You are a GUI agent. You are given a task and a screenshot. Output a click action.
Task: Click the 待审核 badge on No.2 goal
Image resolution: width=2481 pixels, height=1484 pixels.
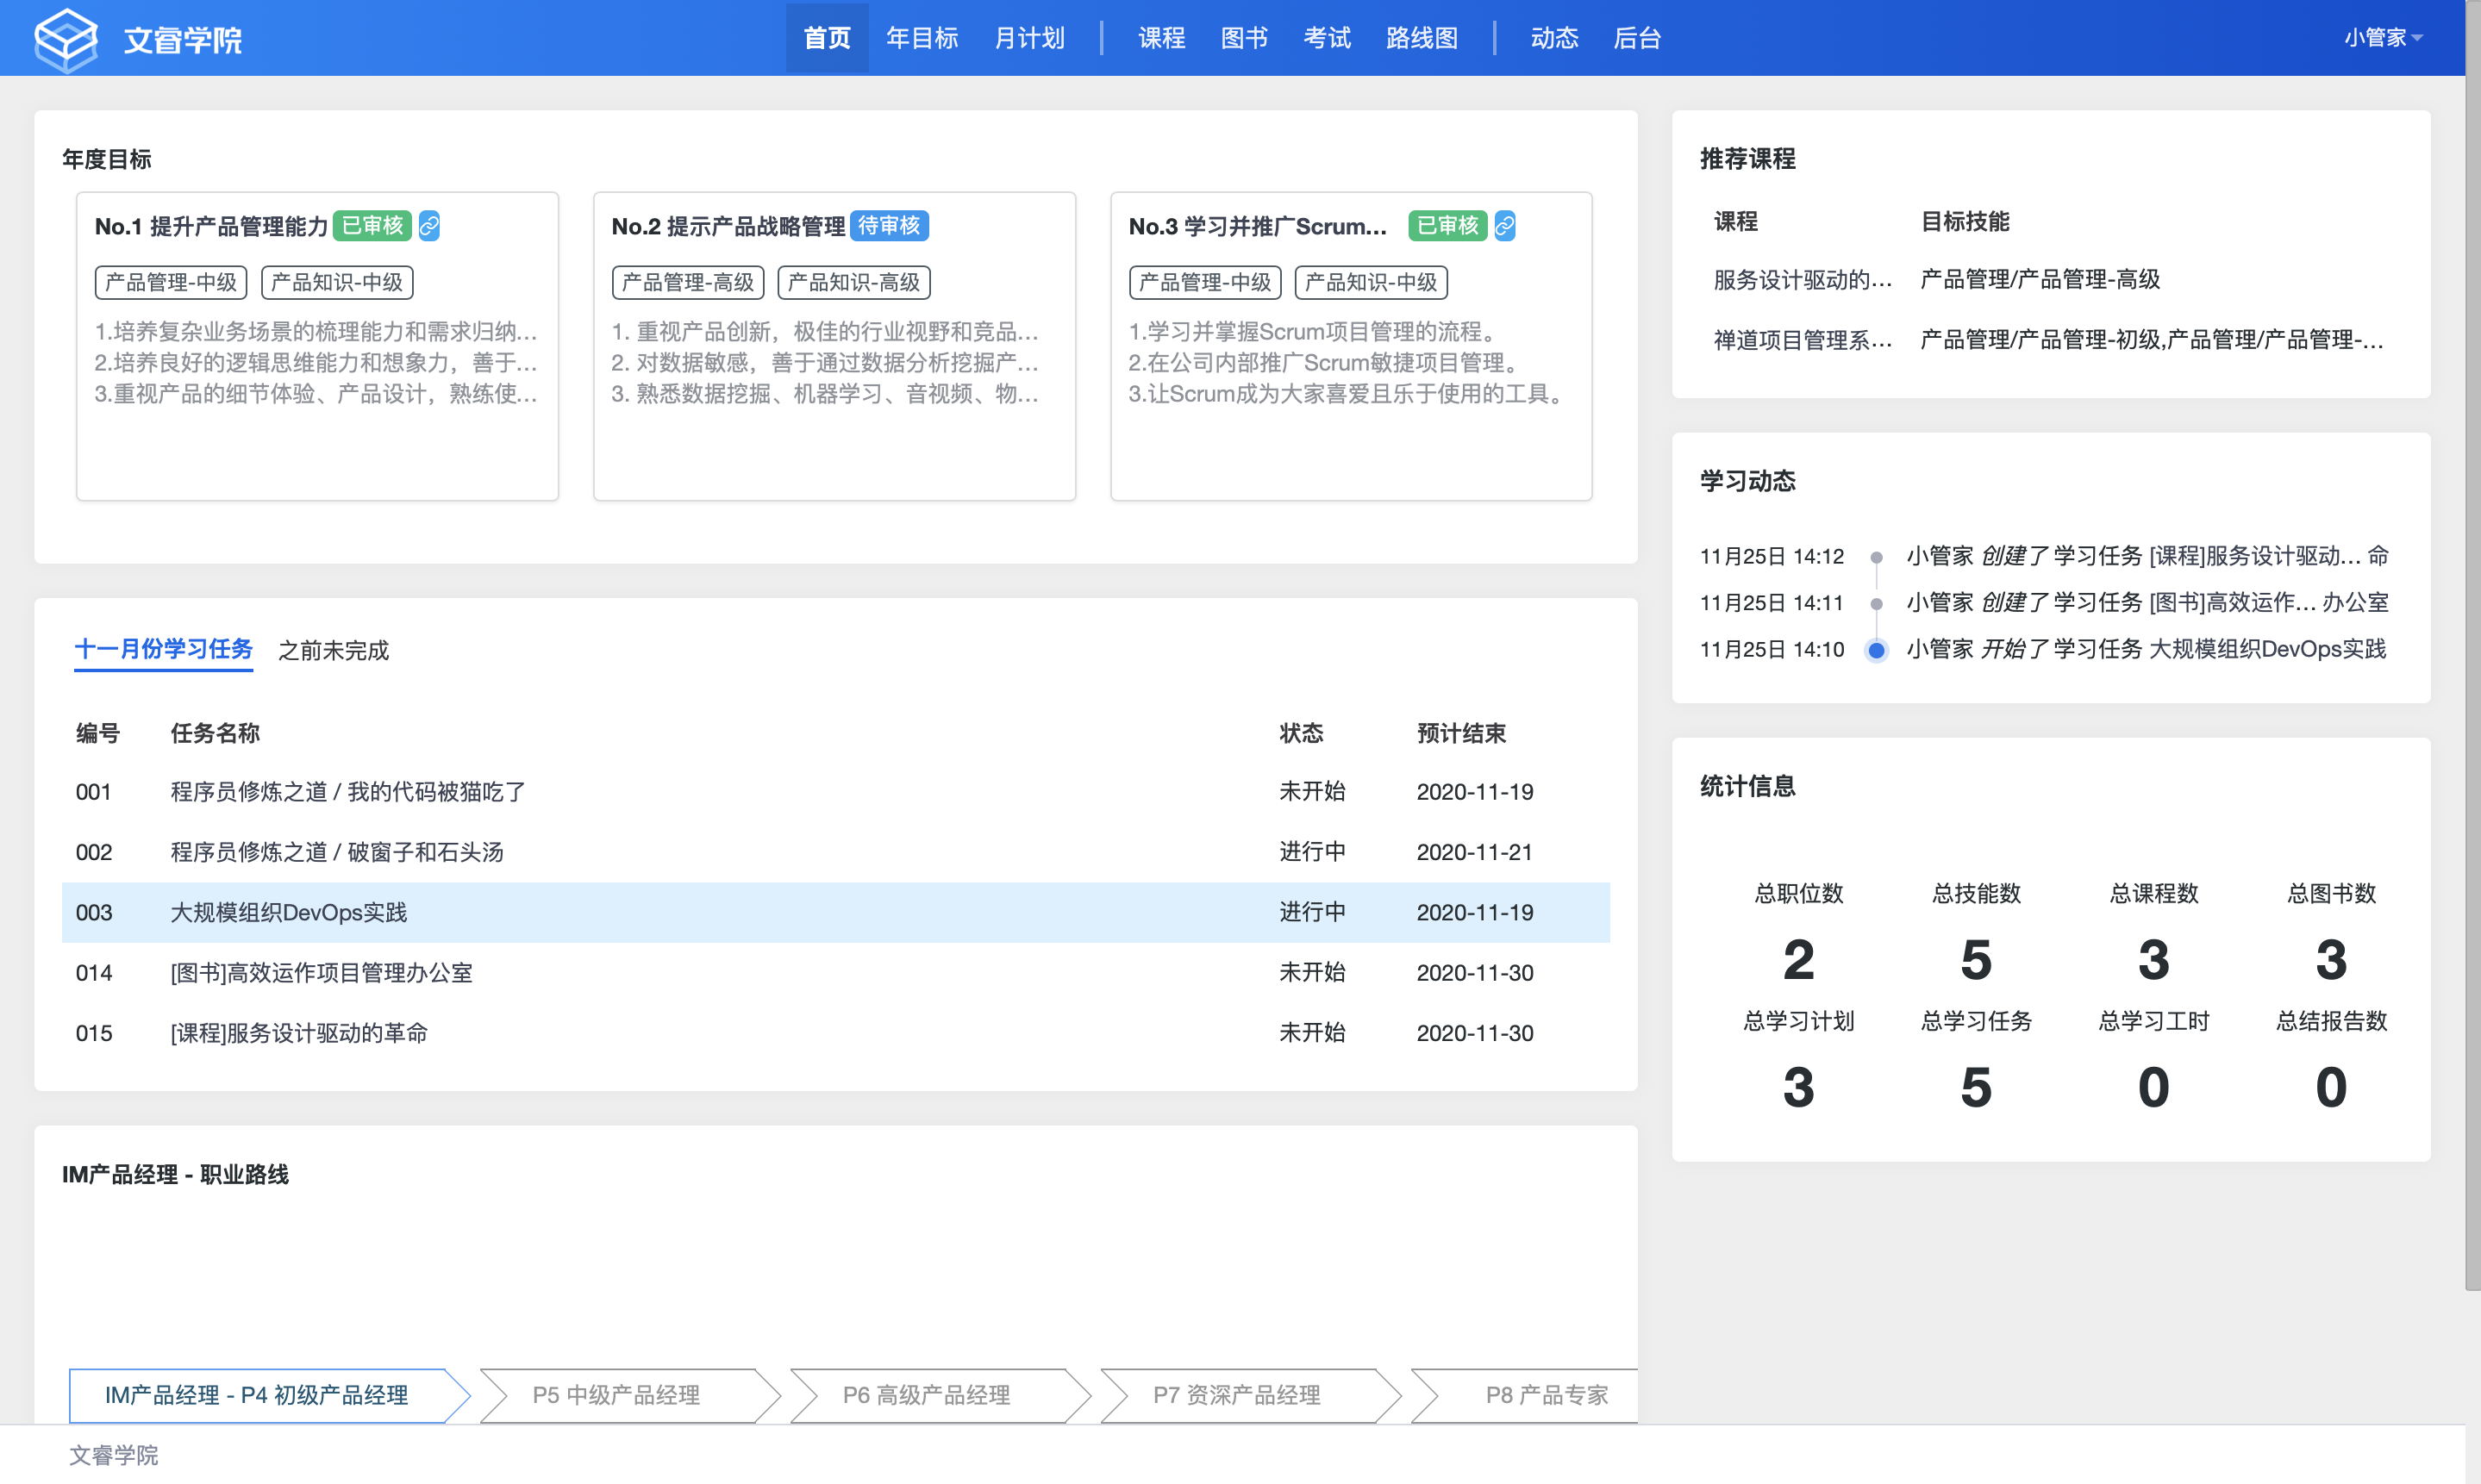coord(889,226)
